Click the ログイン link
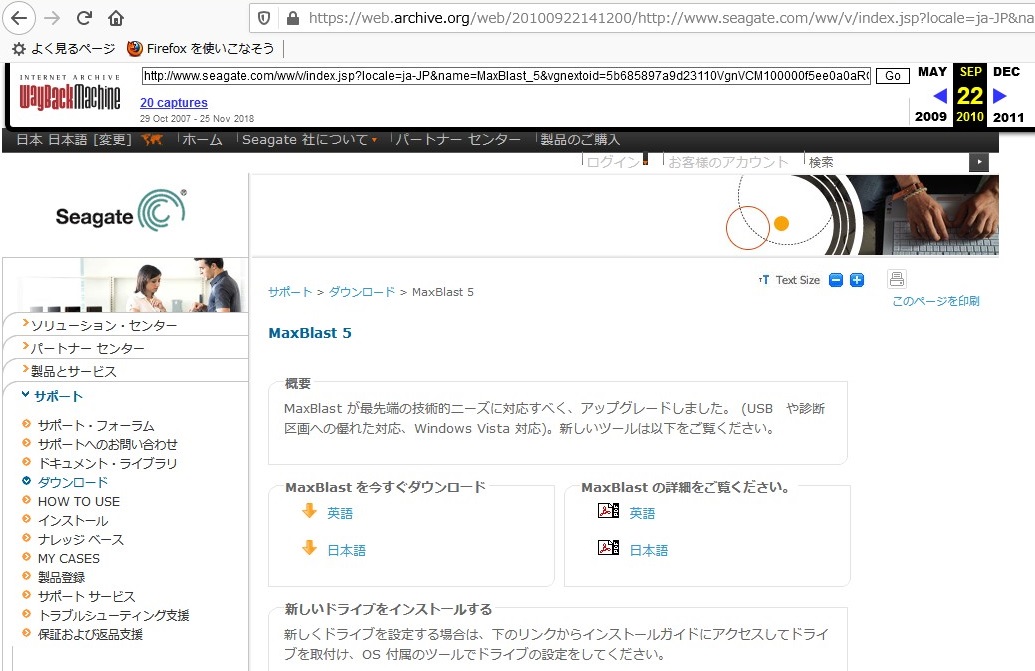This screenshot has width=1035, height=671. point(615,162)
